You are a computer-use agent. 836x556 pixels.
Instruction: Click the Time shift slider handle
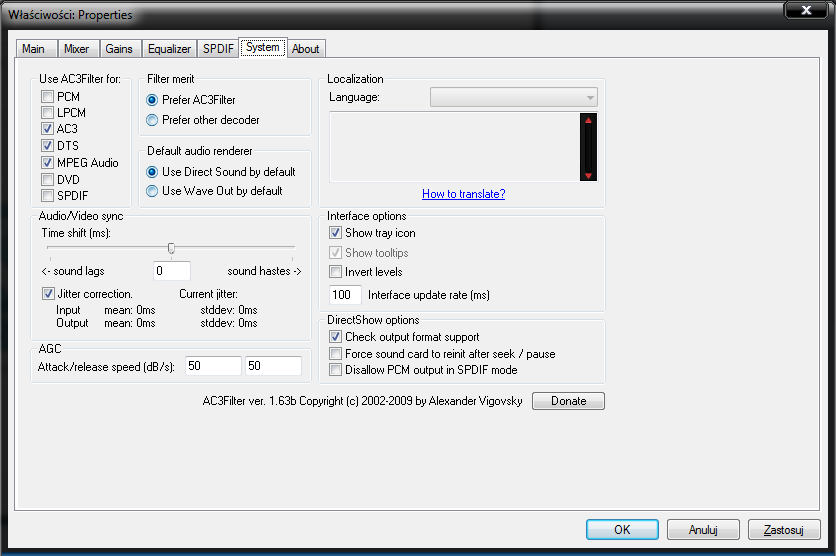click(x=171, y=248)
